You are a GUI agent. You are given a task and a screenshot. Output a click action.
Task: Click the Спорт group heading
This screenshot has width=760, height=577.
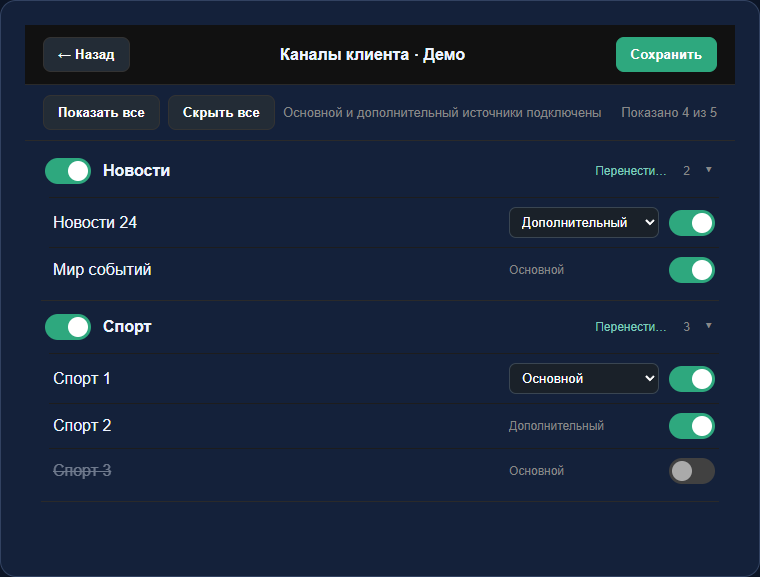click(127, 327)
